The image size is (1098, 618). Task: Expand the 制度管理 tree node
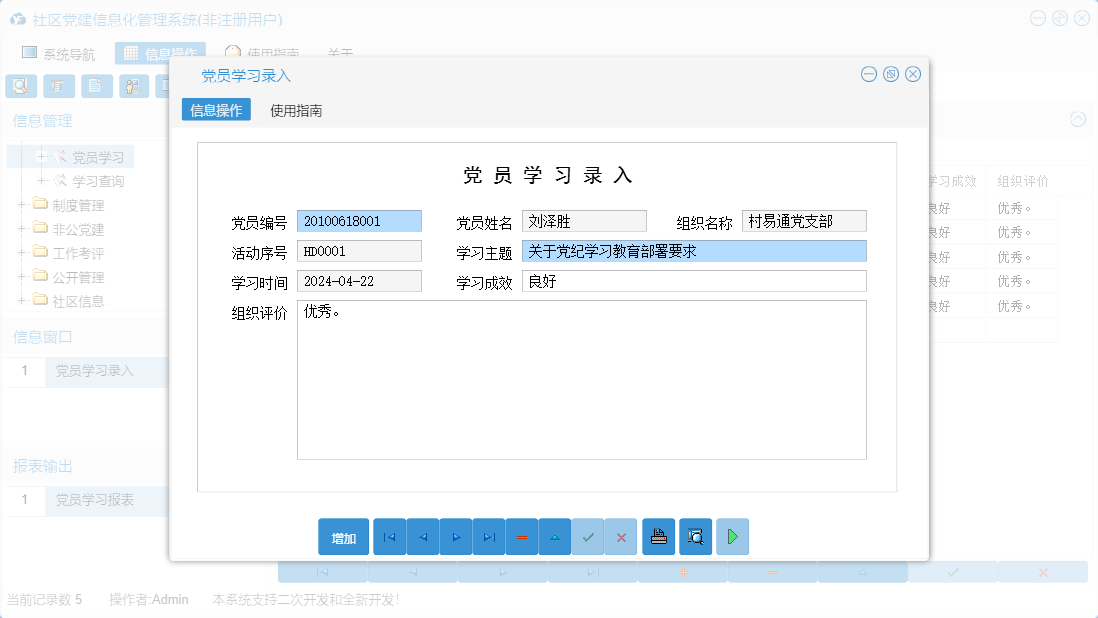click(24, 204)
